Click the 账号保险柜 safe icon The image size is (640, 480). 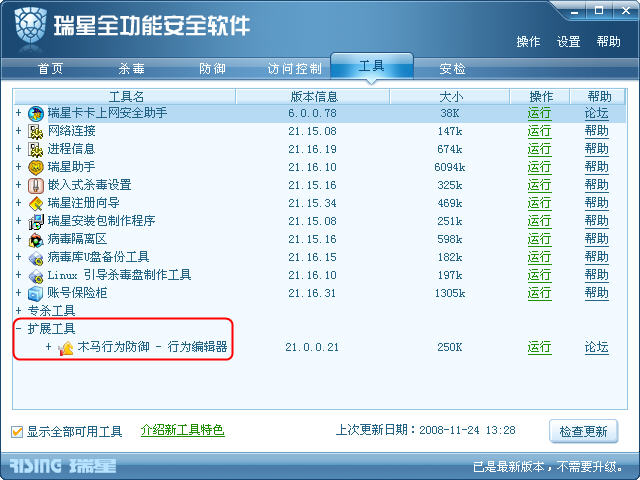(x=36, y=293)
